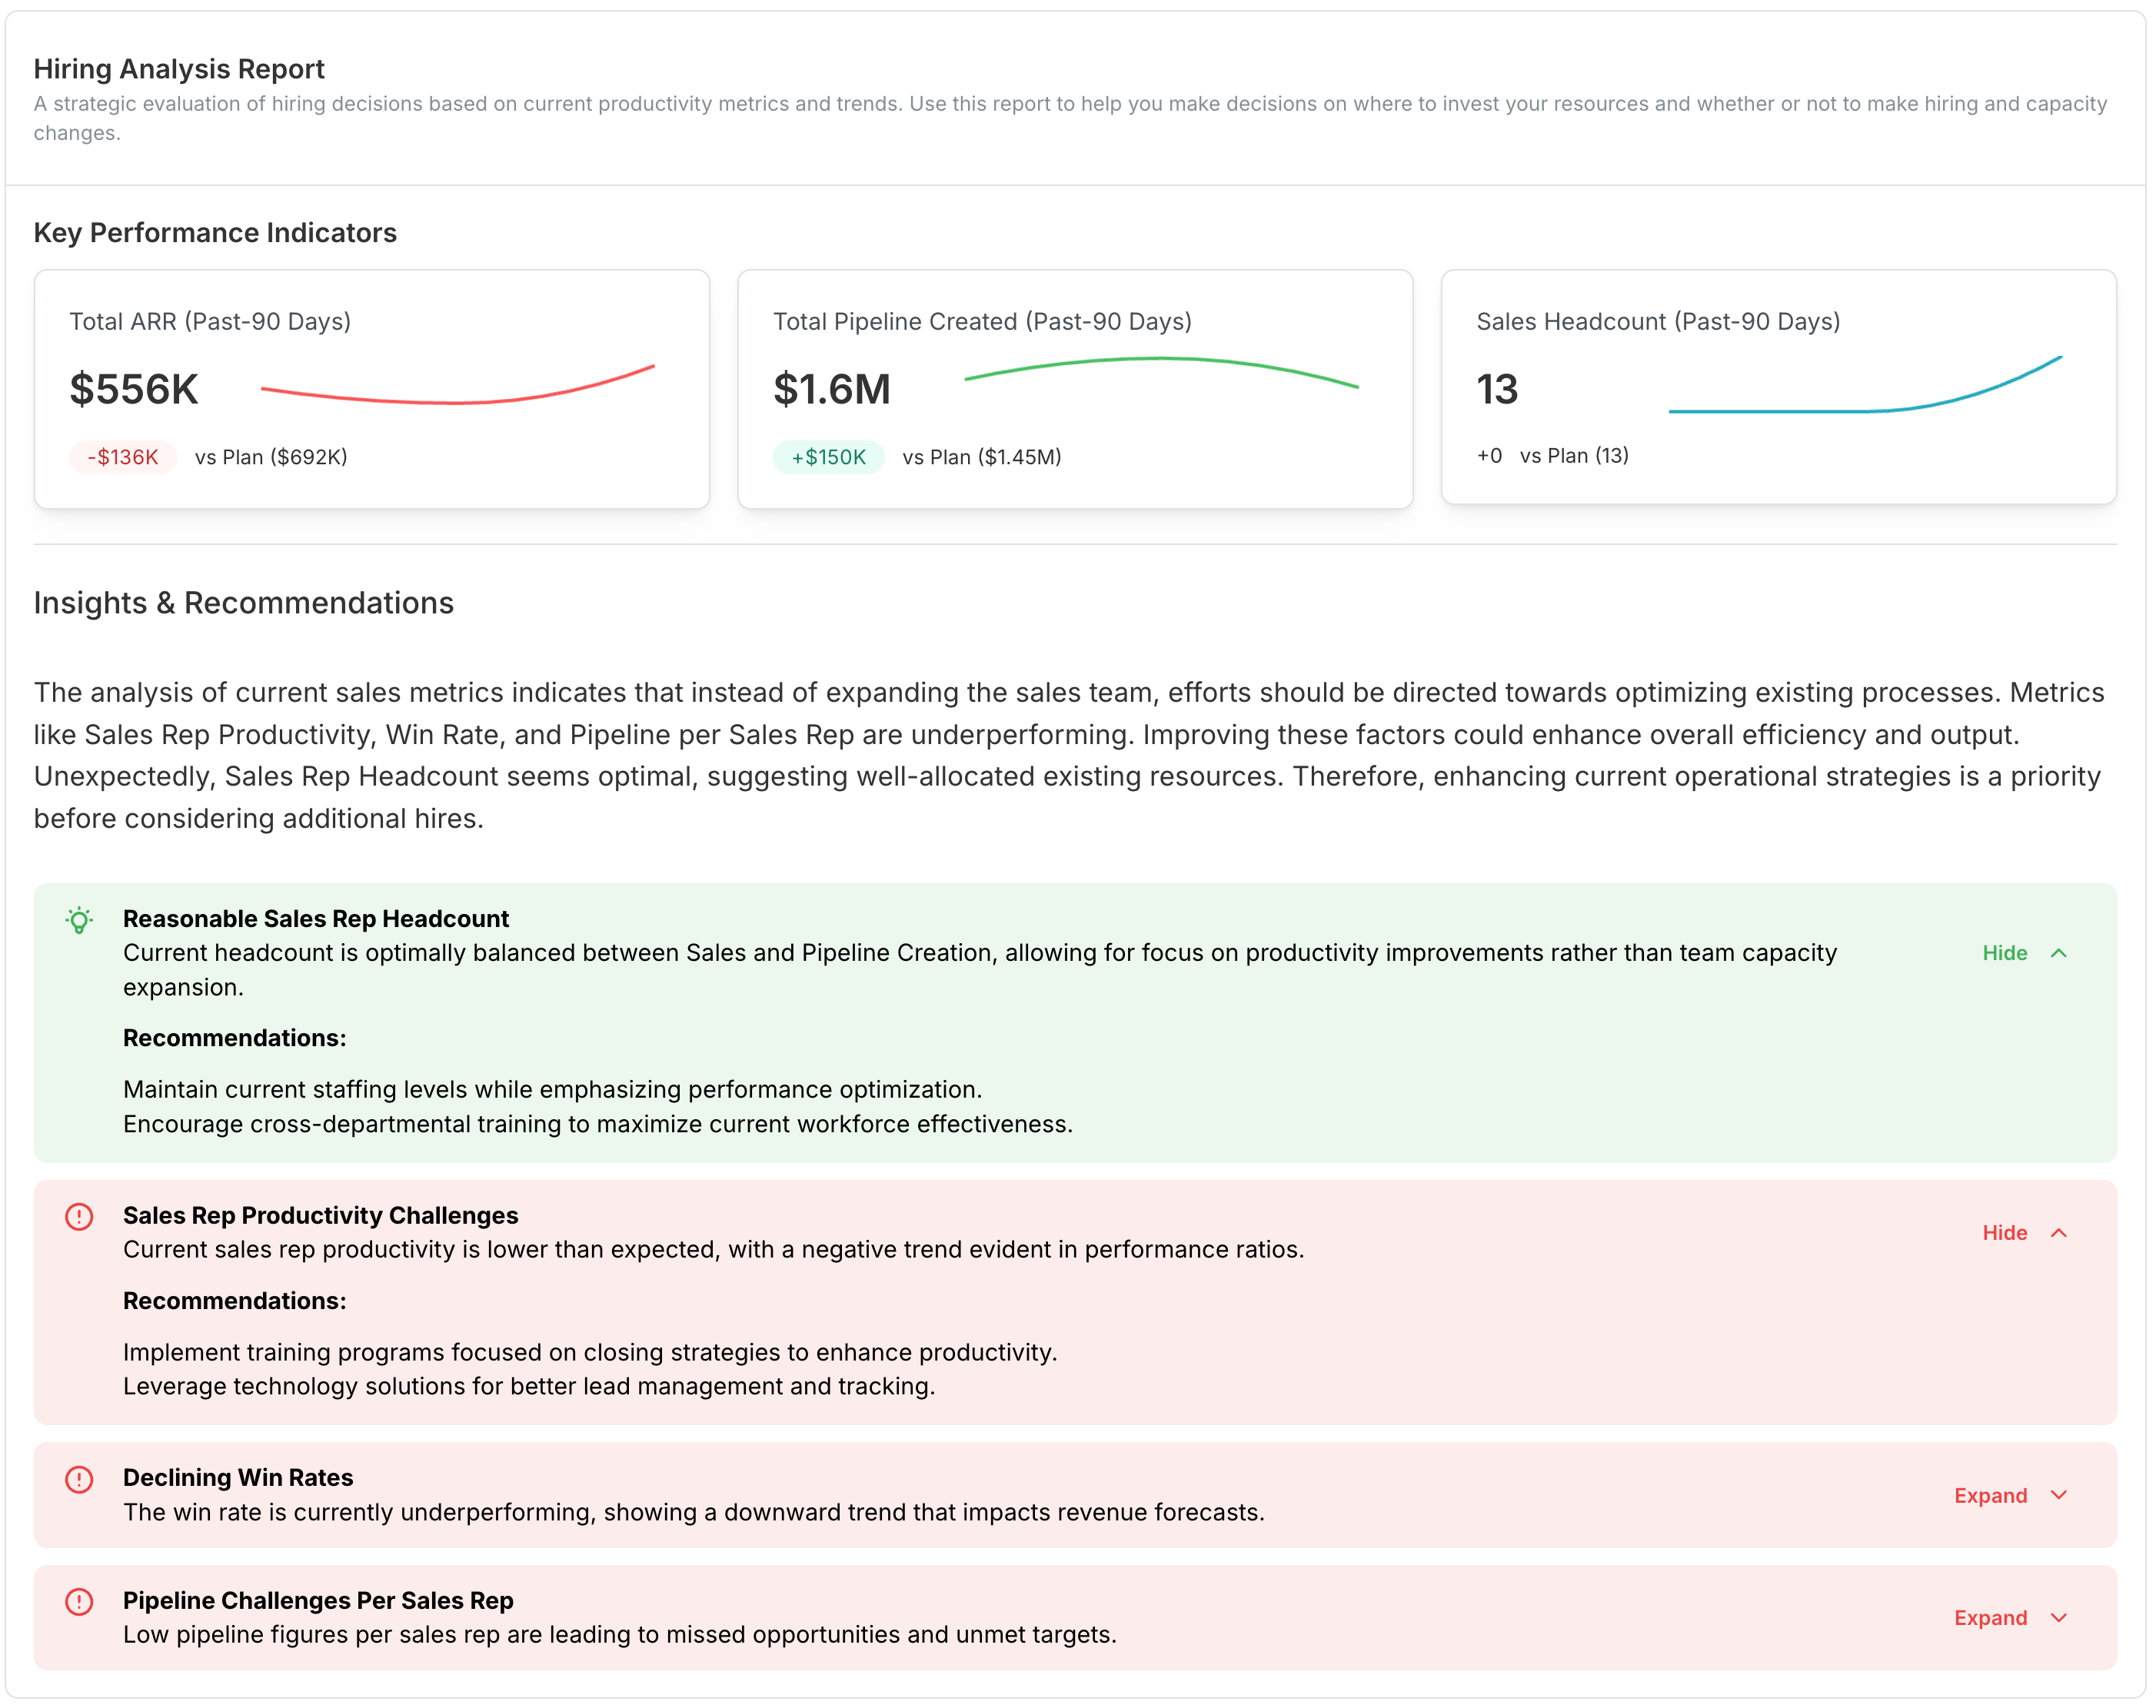Click 'vs Plan ($1.45M)' text
The height and width of the screenshot is (1708, 2156).
(982, 457)
